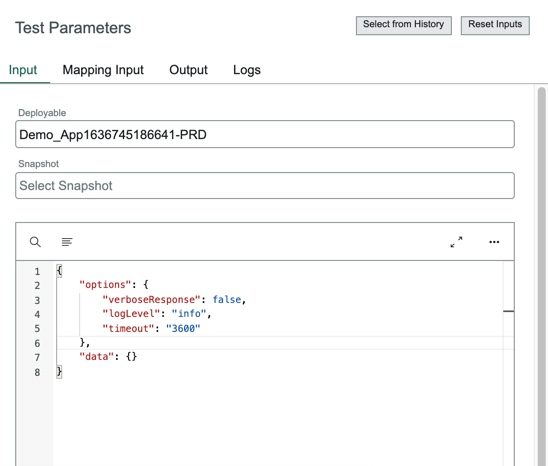Screen dimensions: 548x466
Task: Click the Select from History button
Action: click(x=404, y=25)
